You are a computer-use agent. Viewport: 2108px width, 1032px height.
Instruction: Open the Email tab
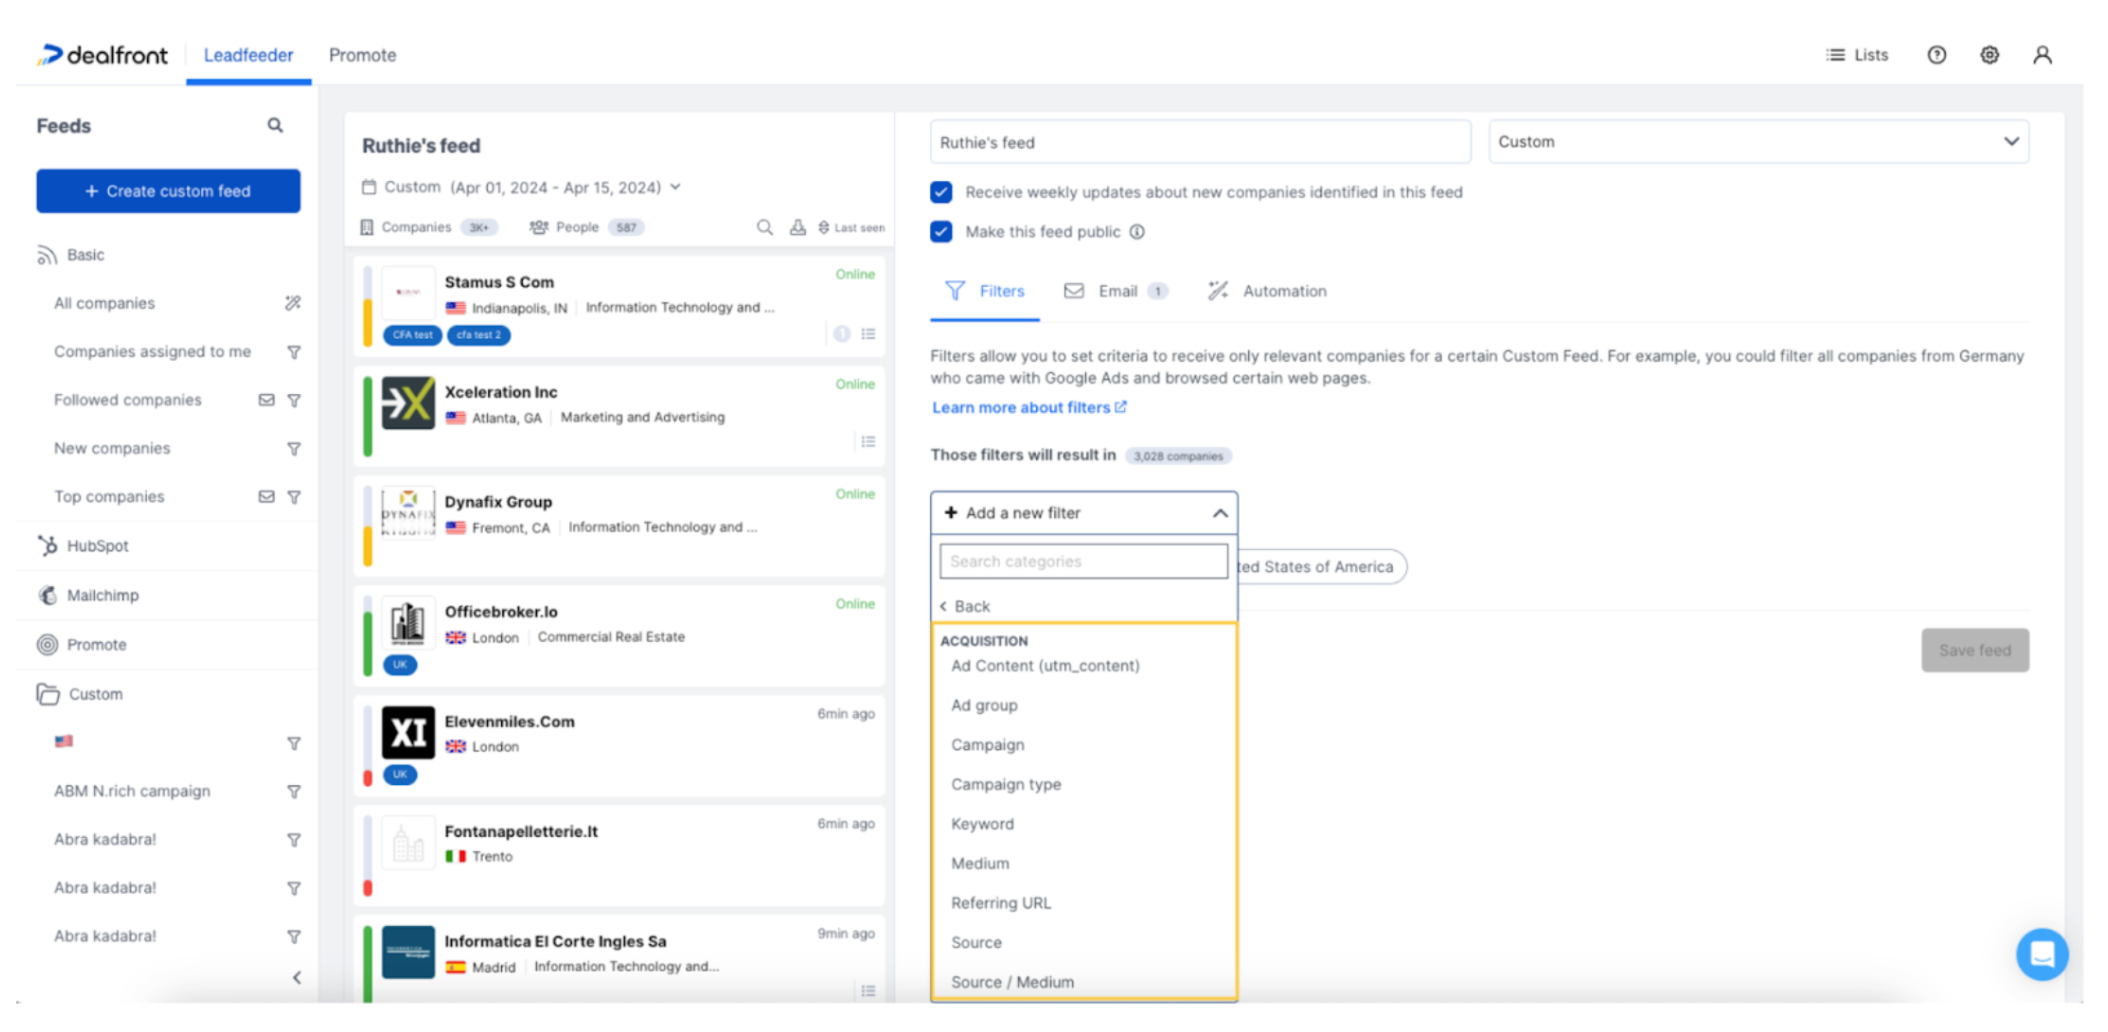coord(1114,291)
